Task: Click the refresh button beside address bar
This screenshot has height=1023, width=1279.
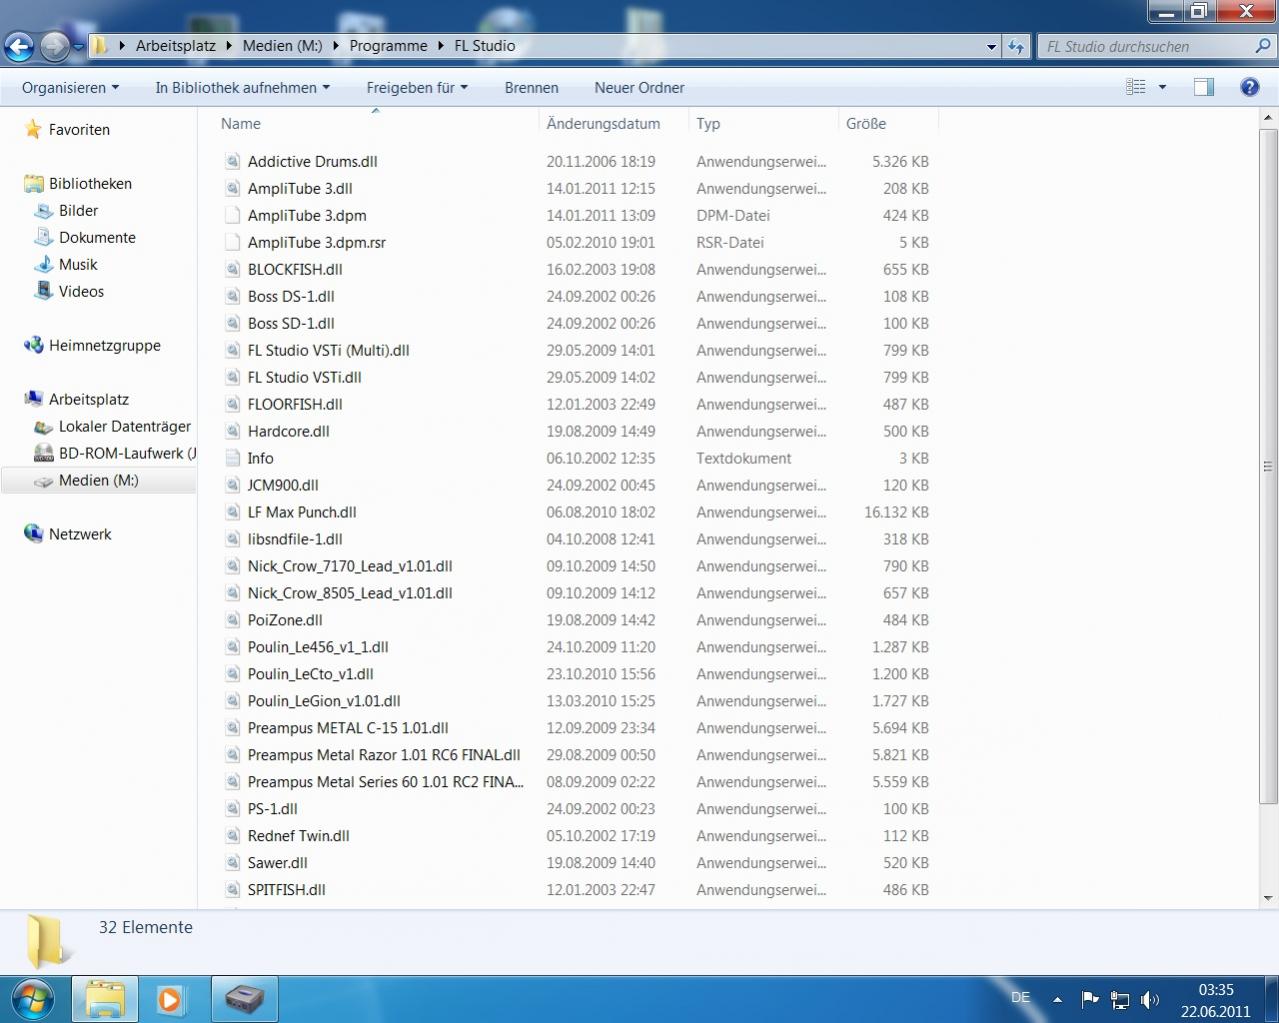Action: [x=1016, y=46]
